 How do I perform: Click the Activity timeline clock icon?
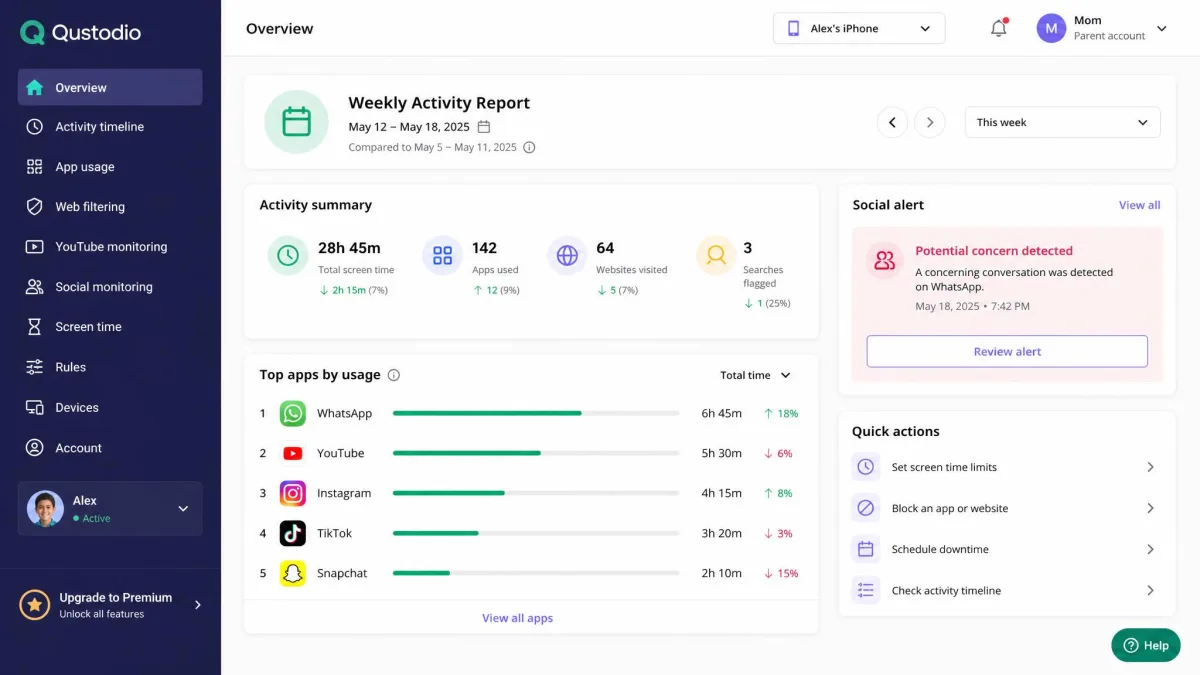pos(34,127)
